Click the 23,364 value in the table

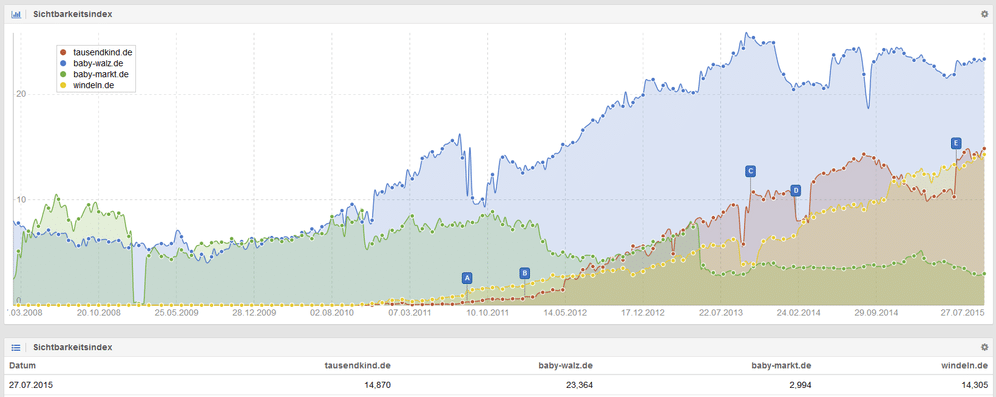click(580, 384)
